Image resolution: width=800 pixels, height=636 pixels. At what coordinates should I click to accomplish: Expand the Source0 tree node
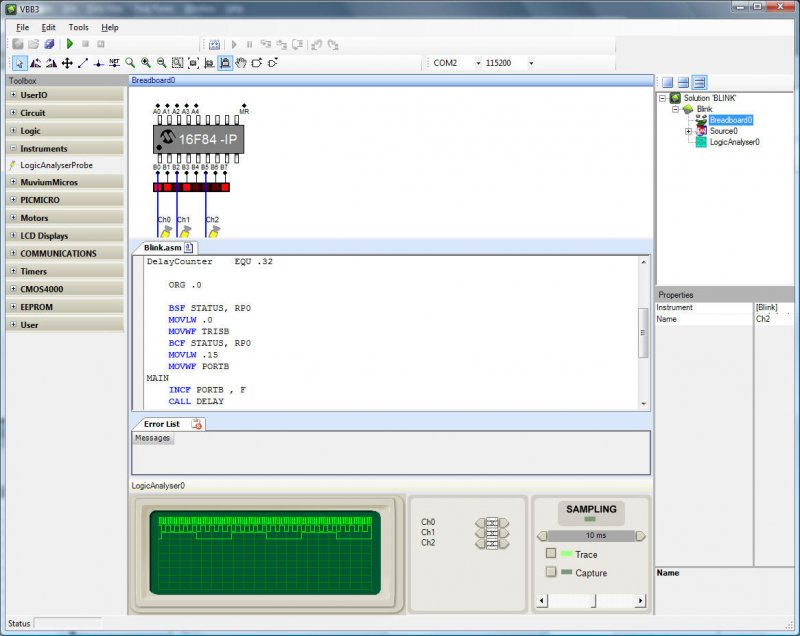(x=688, y=131)
